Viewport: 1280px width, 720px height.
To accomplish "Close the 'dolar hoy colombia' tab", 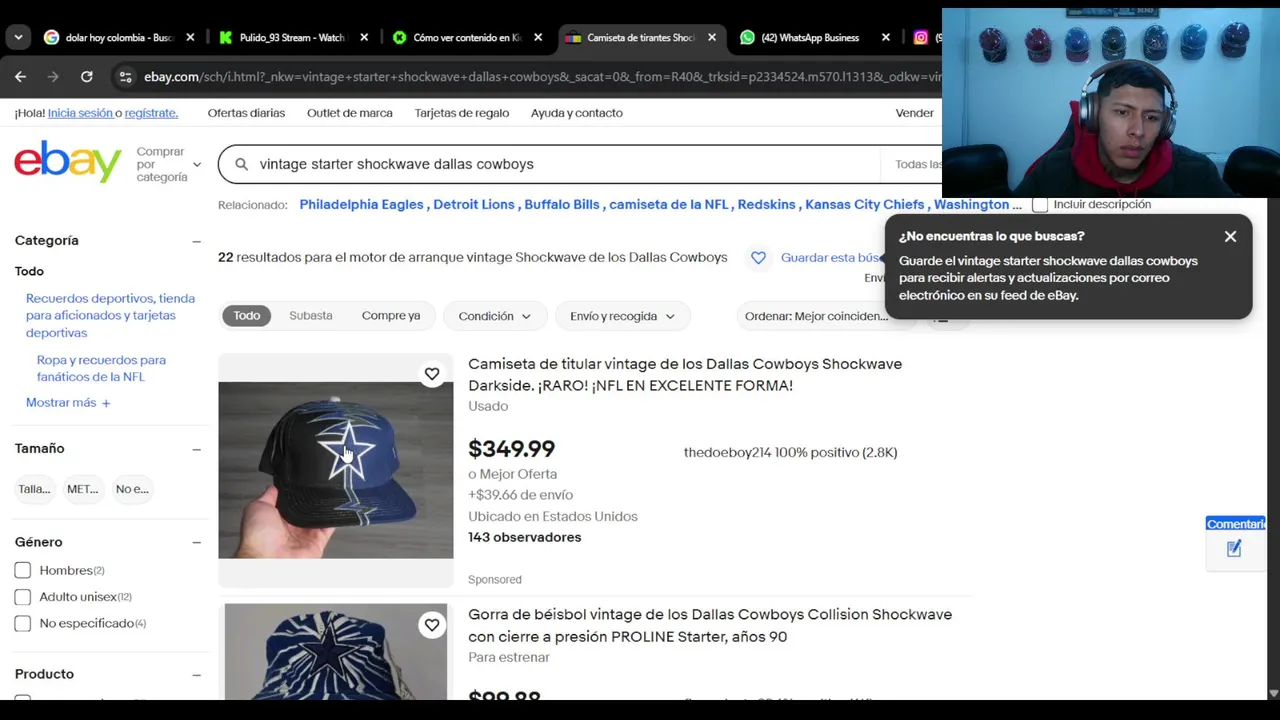I will coord(190,37).
